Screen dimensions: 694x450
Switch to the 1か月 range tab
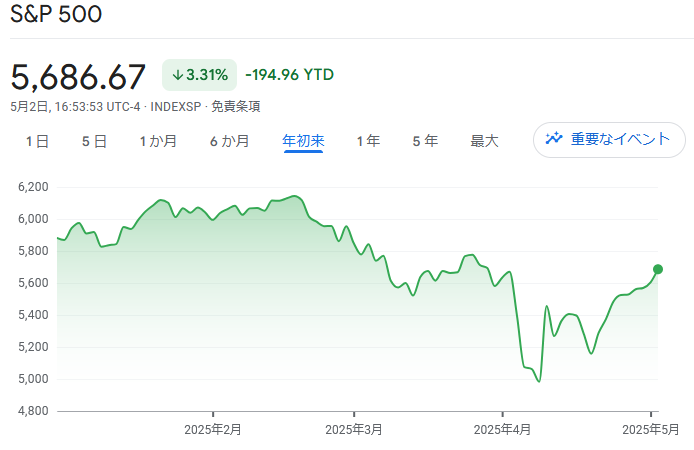click(x=158, y=142)
